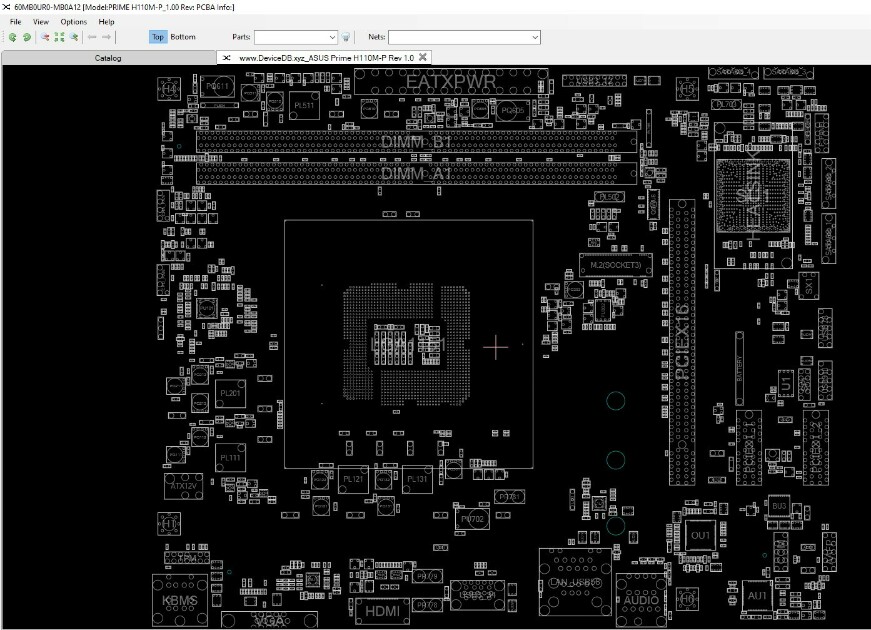Click the zoom out magnifier icon
This screenshot has width=871, height=630.
click(x=45, y=37)
